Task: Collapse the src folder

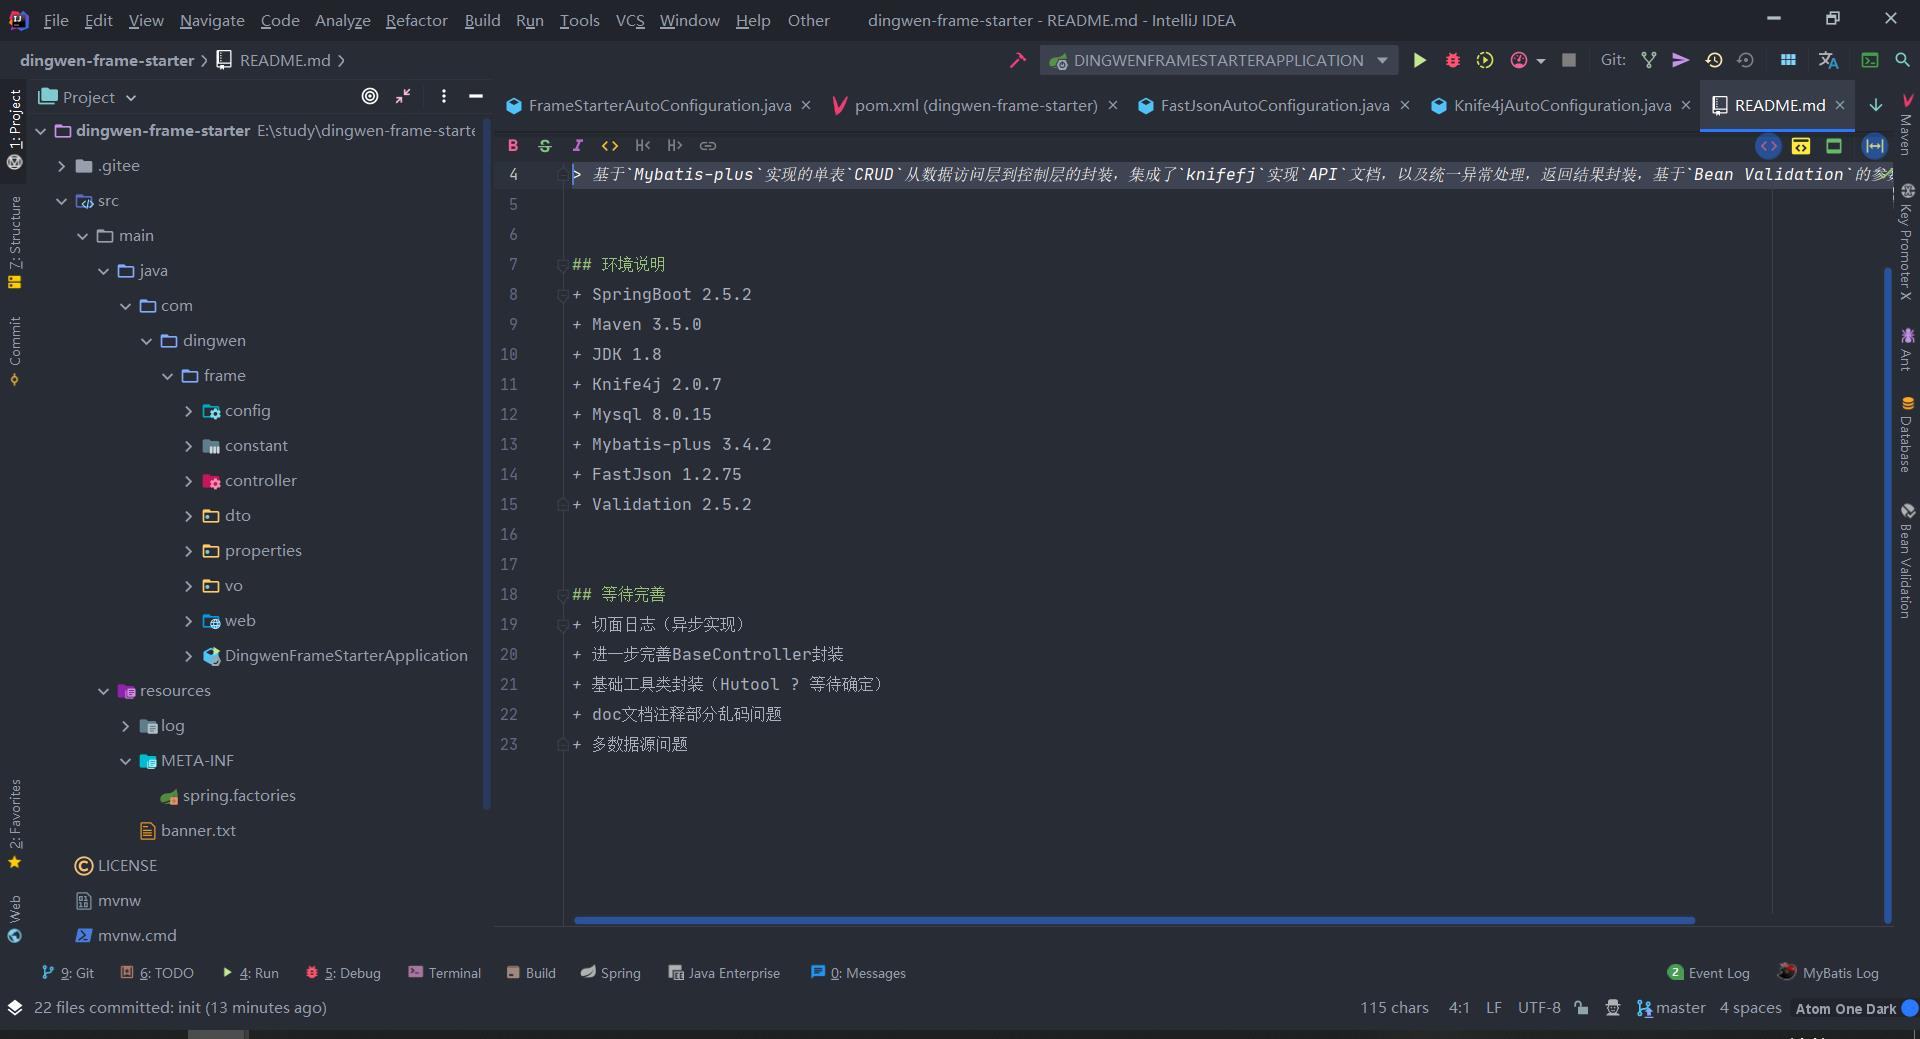Action: click(x=62, y=201)
